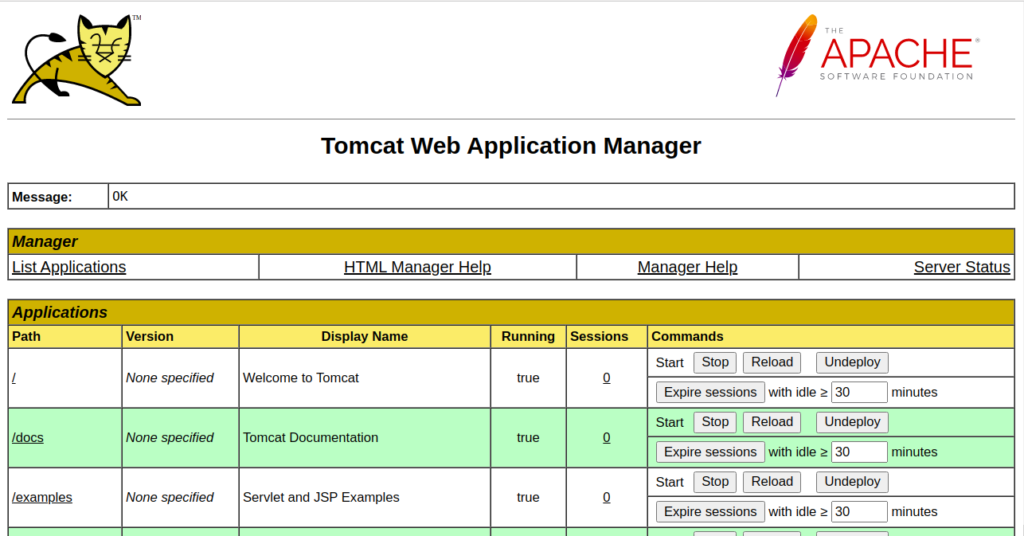Click the Tomcat Web Application Manager heading

[511, 146]
